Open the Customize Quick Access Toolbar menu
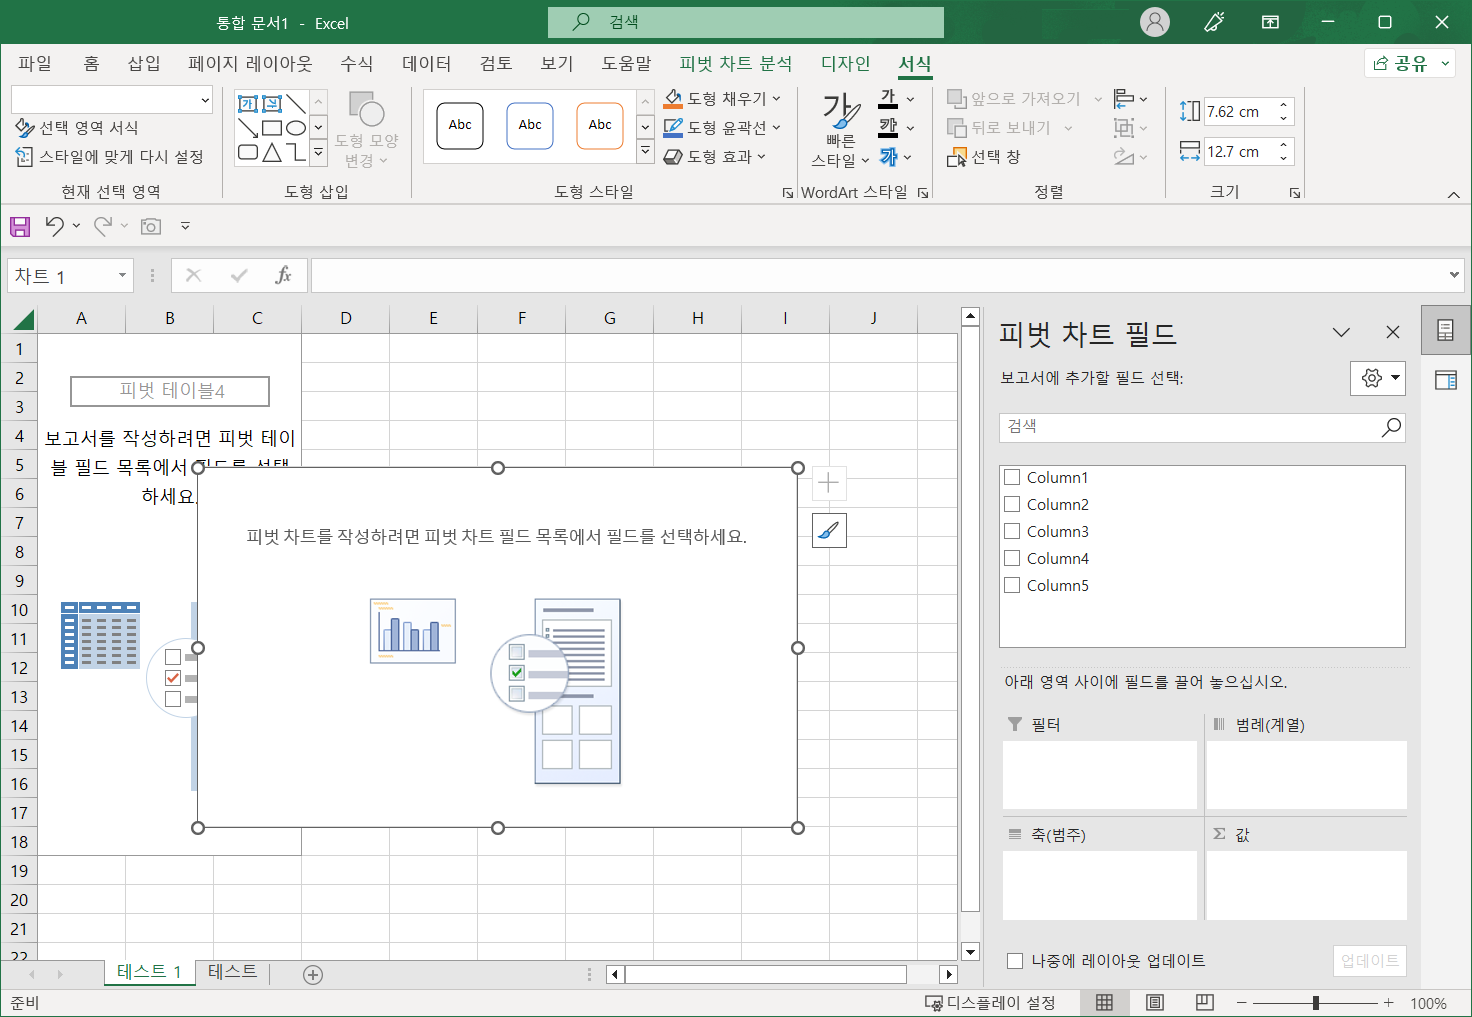Image resolution: width=1472 pixels, height=1017 pixels. coord(185,227)
